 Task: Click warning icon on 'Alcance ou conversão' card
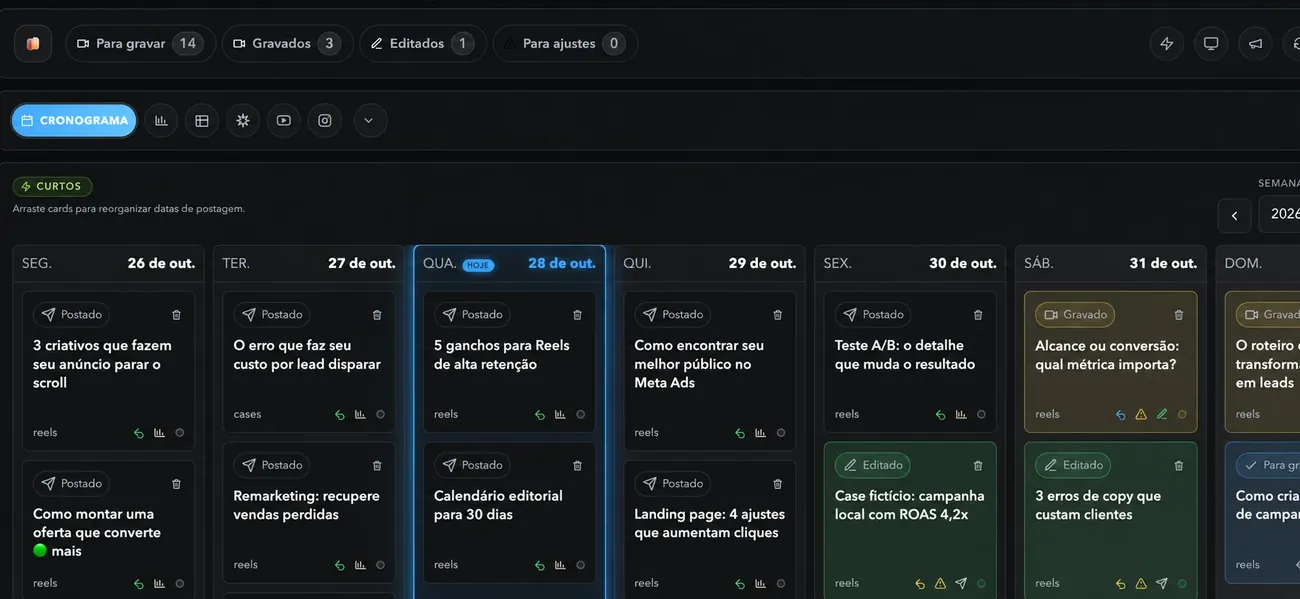tap(1141, 414)
